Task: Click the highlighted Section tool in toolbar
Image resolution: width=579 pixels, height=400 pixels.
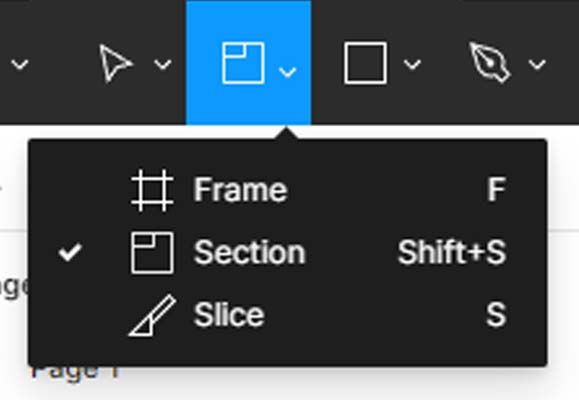Action: pos(243,63)
